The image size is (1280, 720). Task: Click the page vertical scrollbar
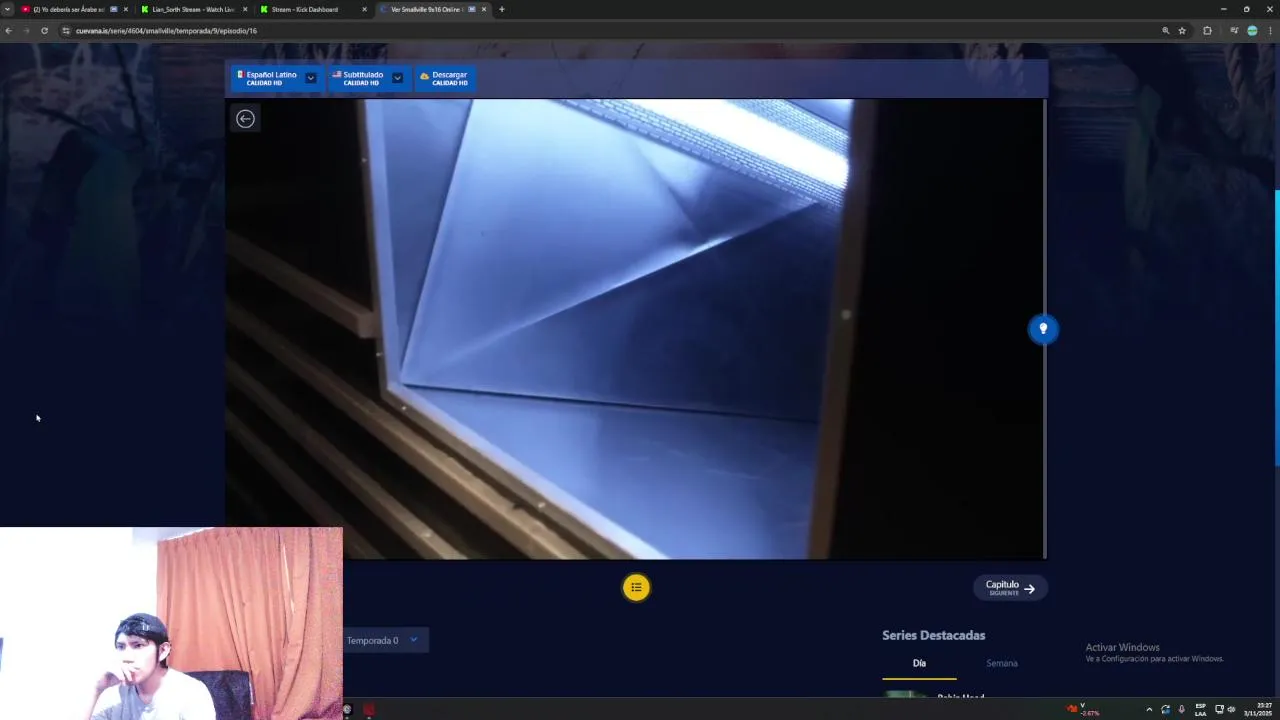coord(1277,327)
